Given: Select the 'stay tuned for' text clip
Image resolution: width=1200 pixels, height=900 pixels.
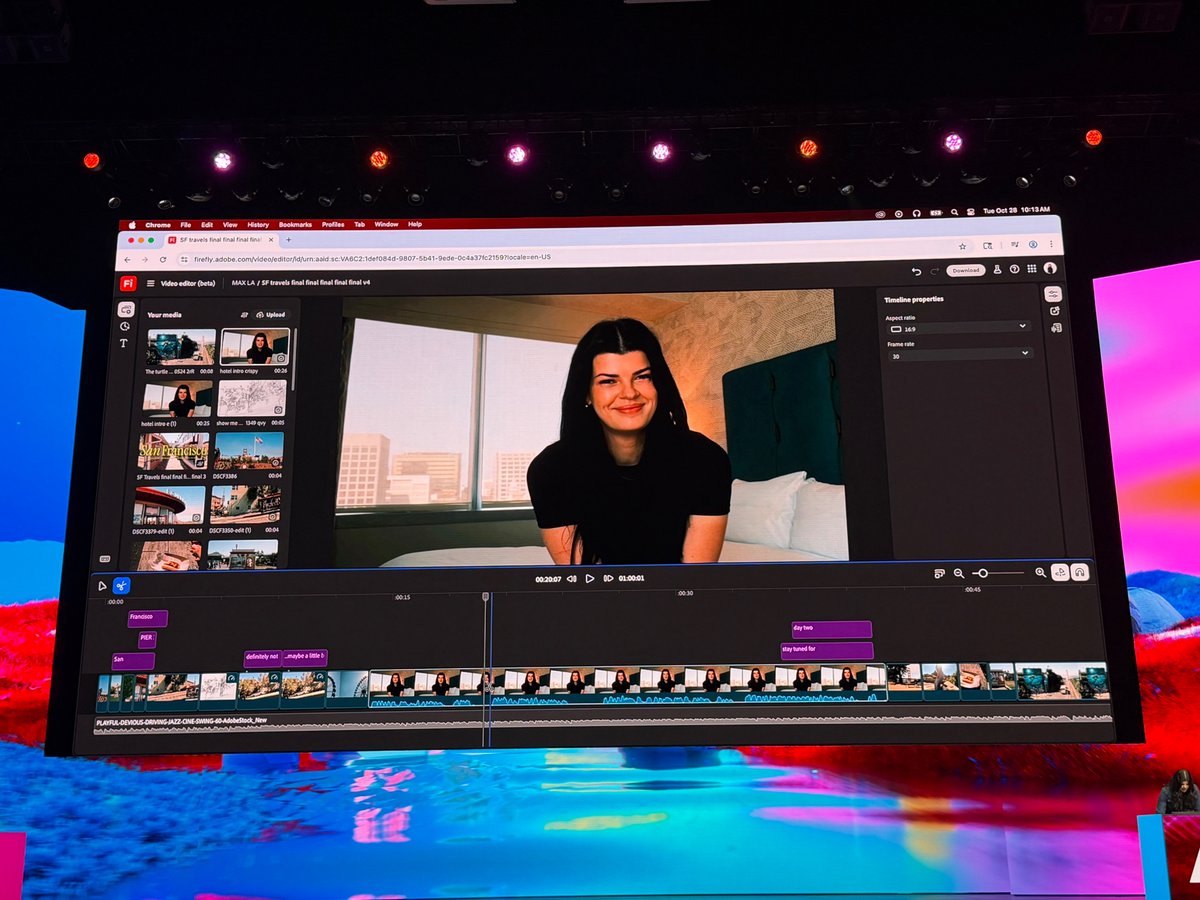Looking at the screenshot, I should 827,651.
